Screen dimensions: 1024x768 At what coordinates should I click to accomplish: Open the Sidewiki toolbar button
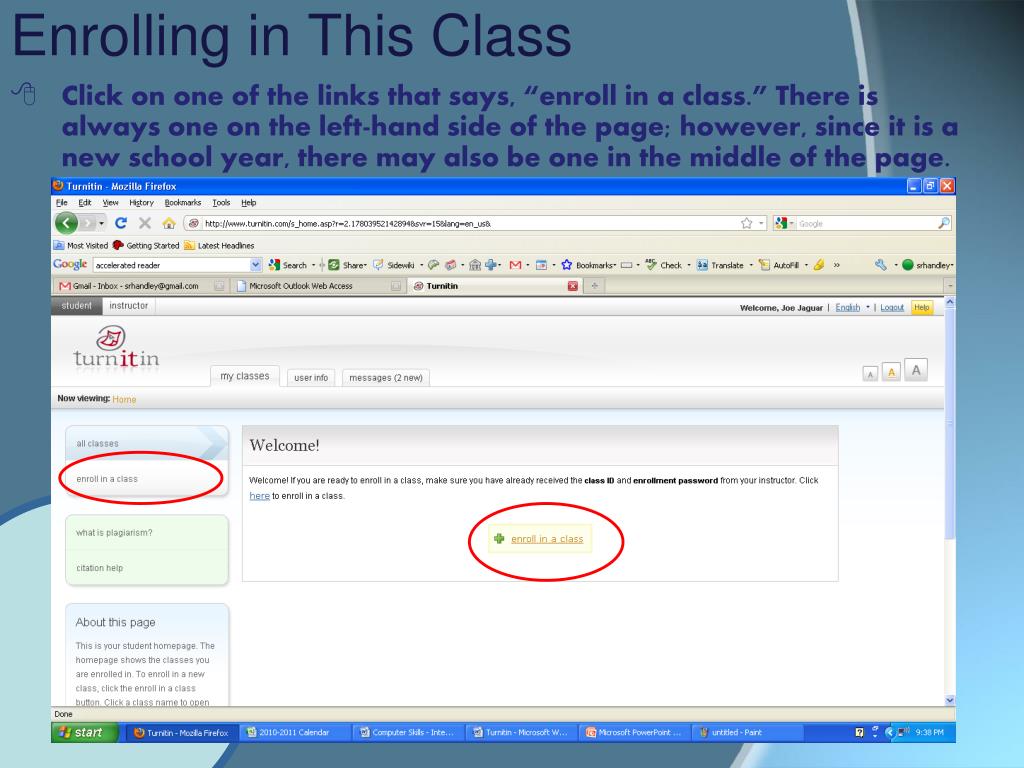394,265
